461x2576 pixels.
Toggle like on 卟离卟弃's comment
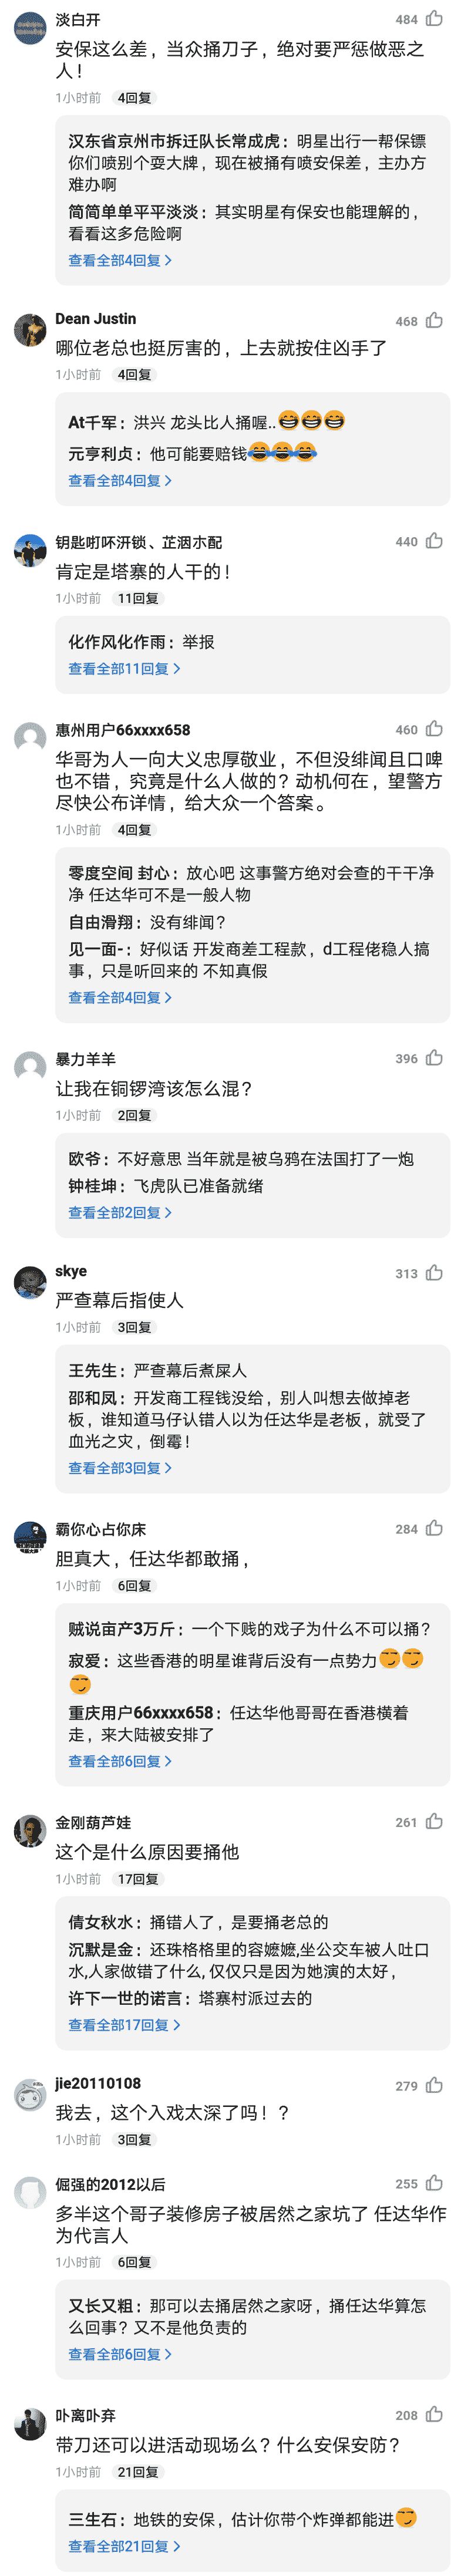pyautogui.click(x=434, y=2415)
